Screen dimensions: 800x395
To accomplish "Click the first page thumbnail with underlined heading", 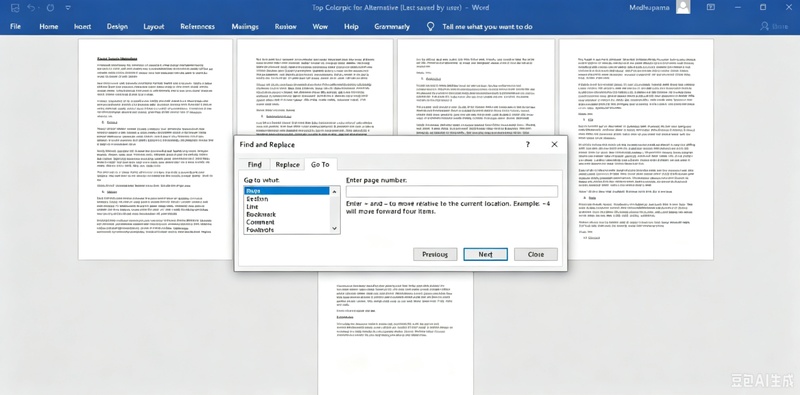I will [x=155, y=149].
